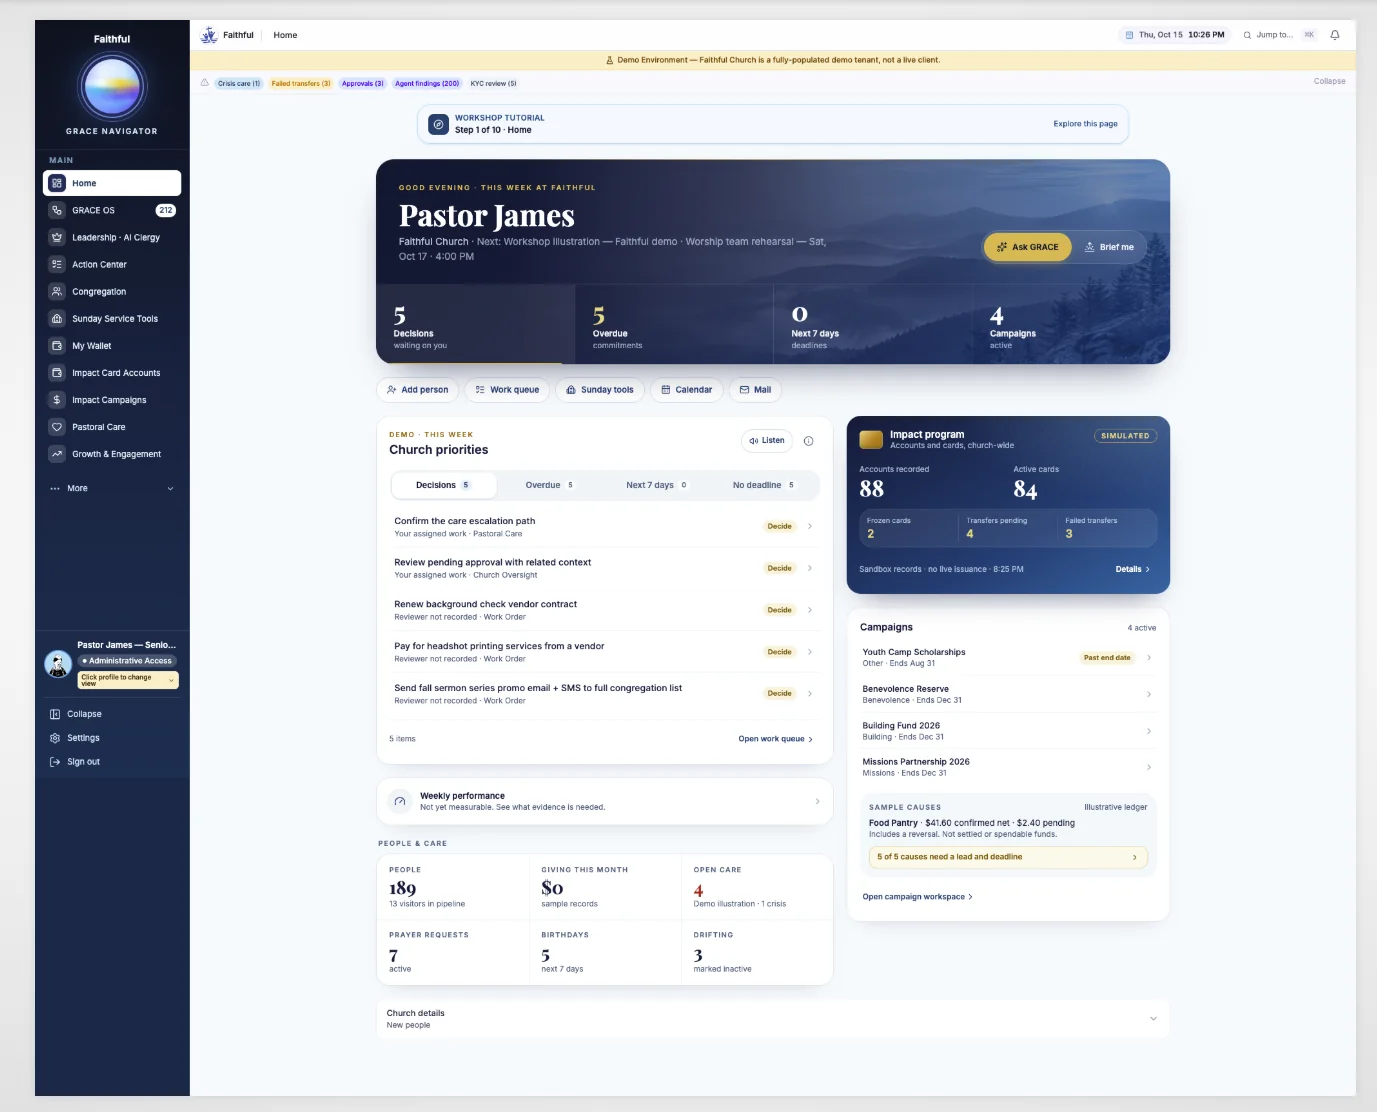The image size is (1377, 1112).
Task: Click Explore this page link
Action: (x=1085, y=124)
